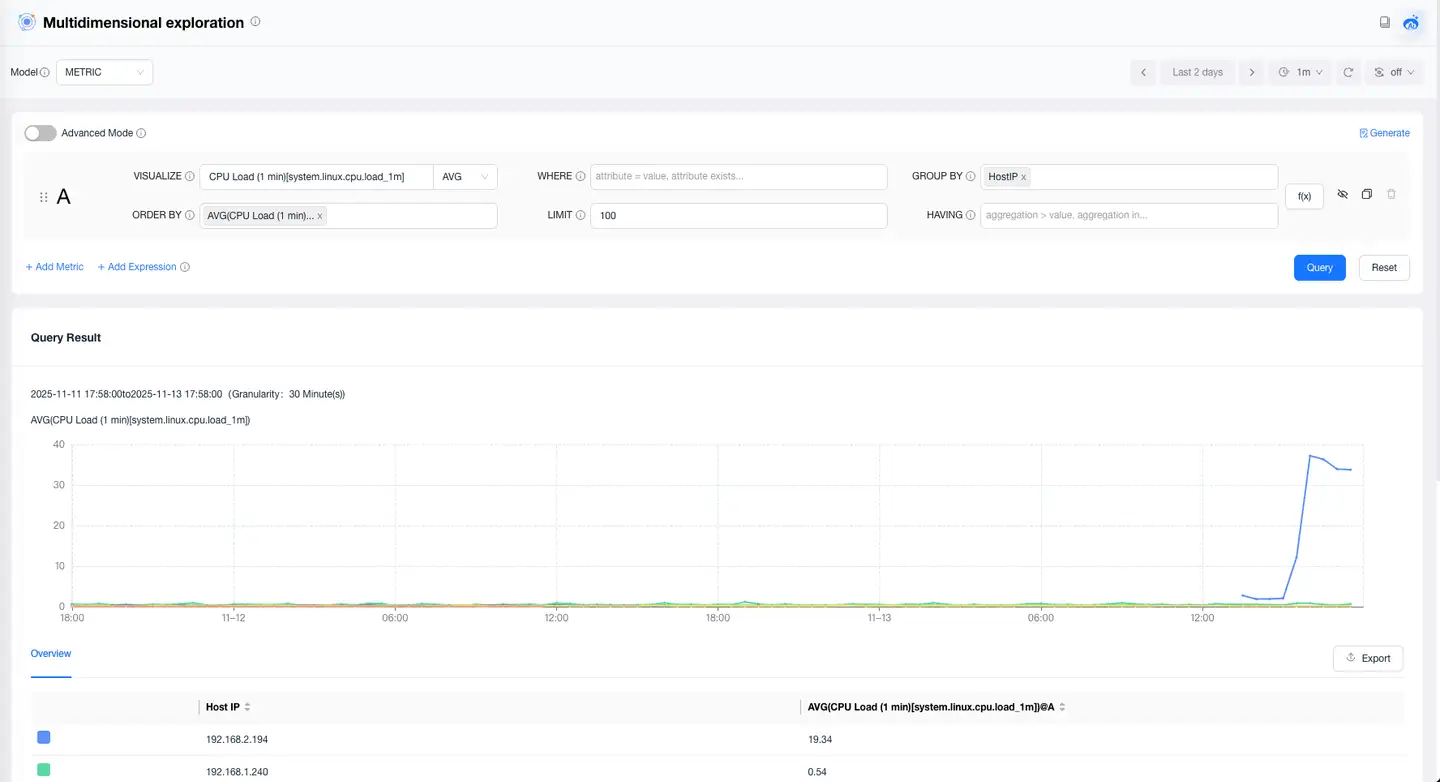Toggle visibility eye icon for query A
Screen dimensions: 1440x782
tap(1342, 194)
